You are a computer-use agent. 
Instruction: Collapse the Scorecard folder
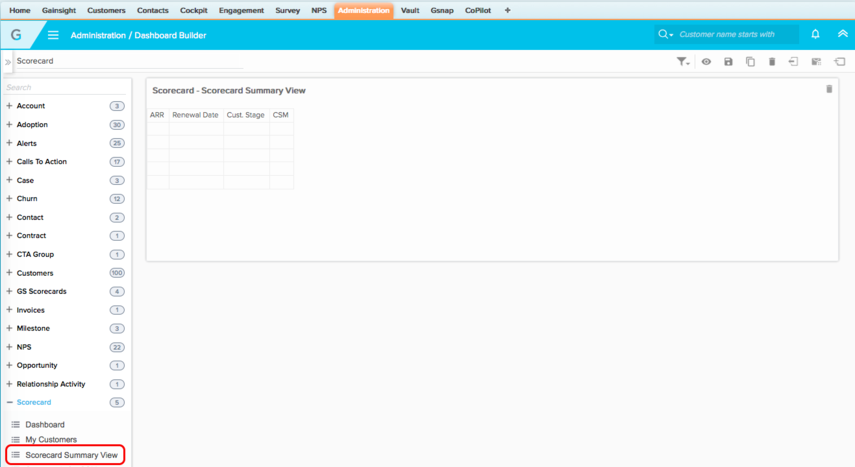point(9,403)
